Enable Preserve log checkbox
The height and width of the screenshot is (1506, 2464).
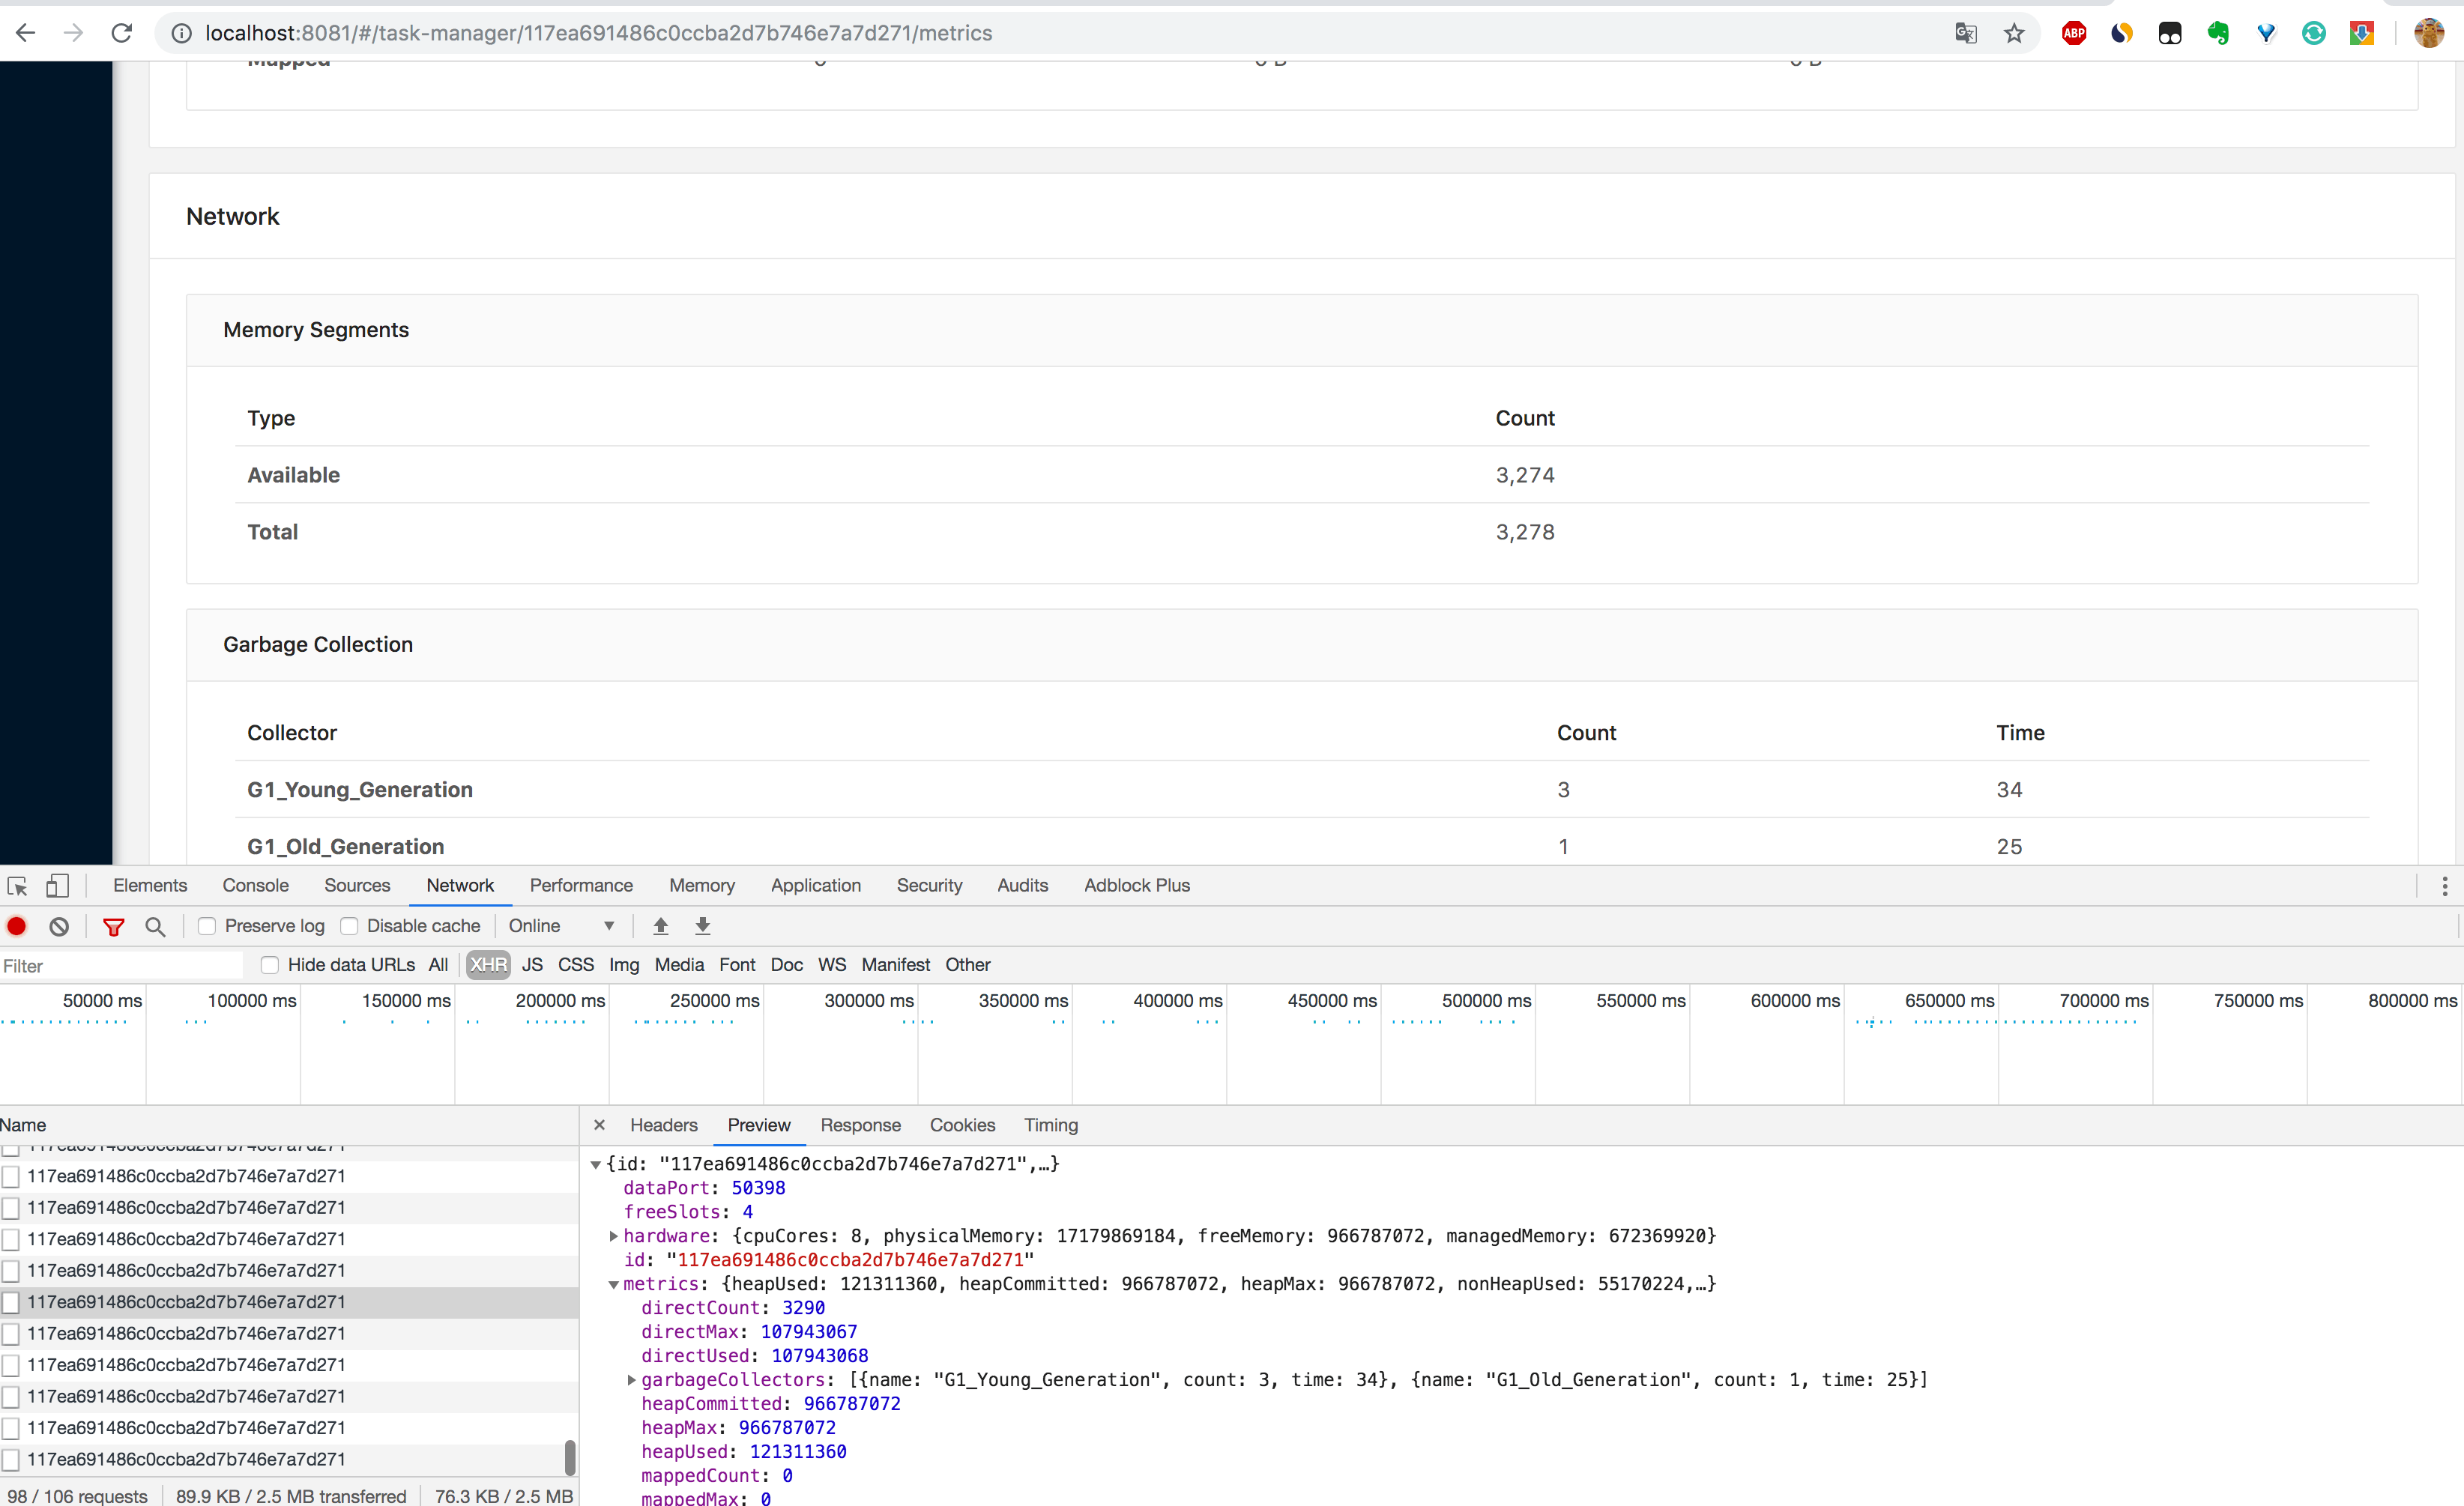tap(207, 926)
